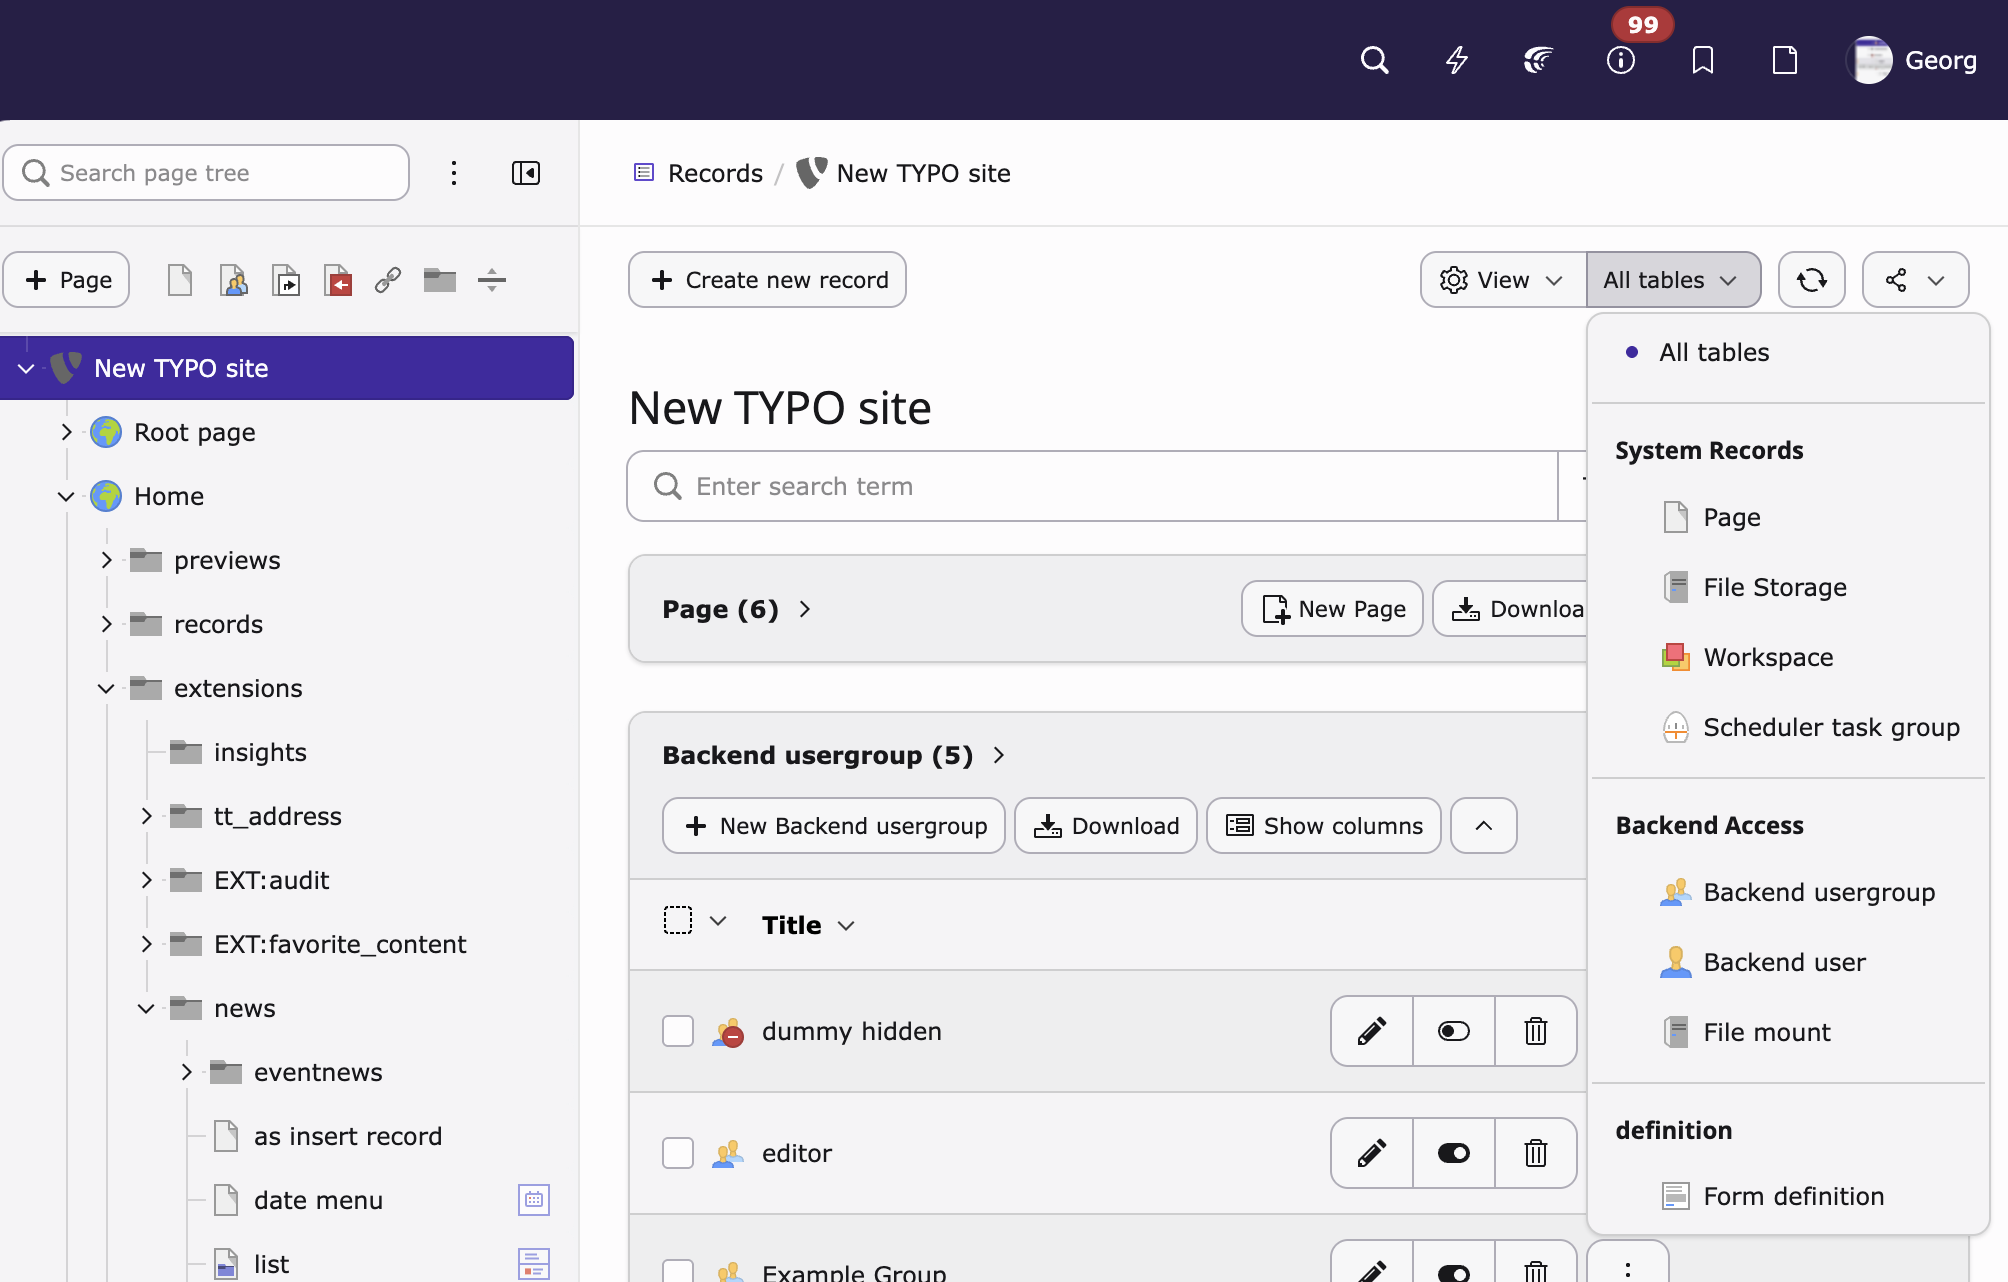Open the TYPO3 news feed icon
2008x1282 pixels.
pos(1539,60)
